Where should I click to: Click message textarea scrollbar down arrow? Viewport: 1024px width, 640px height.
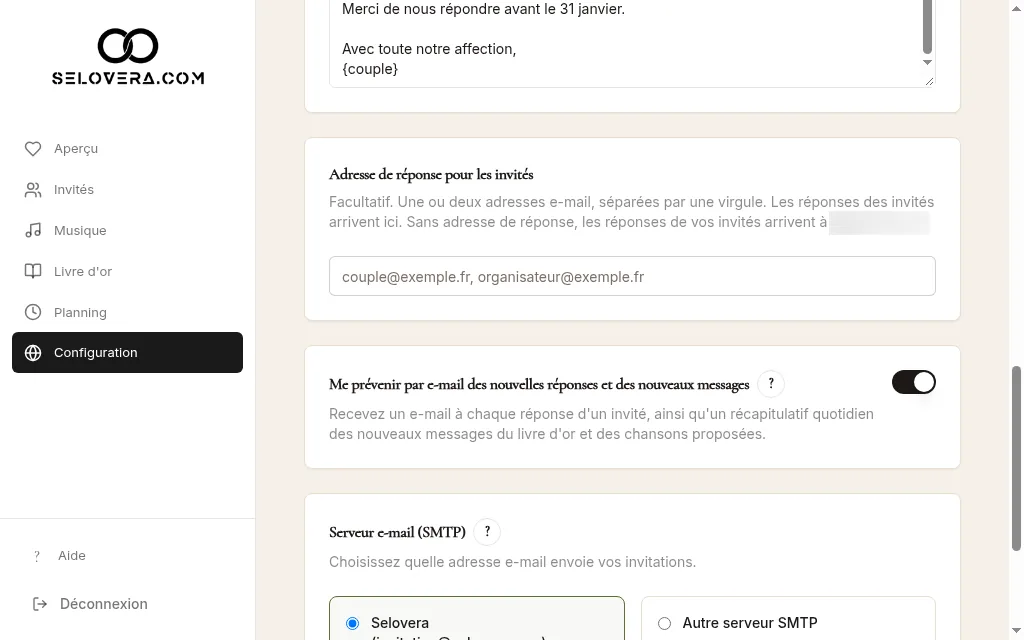pos(927,63)
